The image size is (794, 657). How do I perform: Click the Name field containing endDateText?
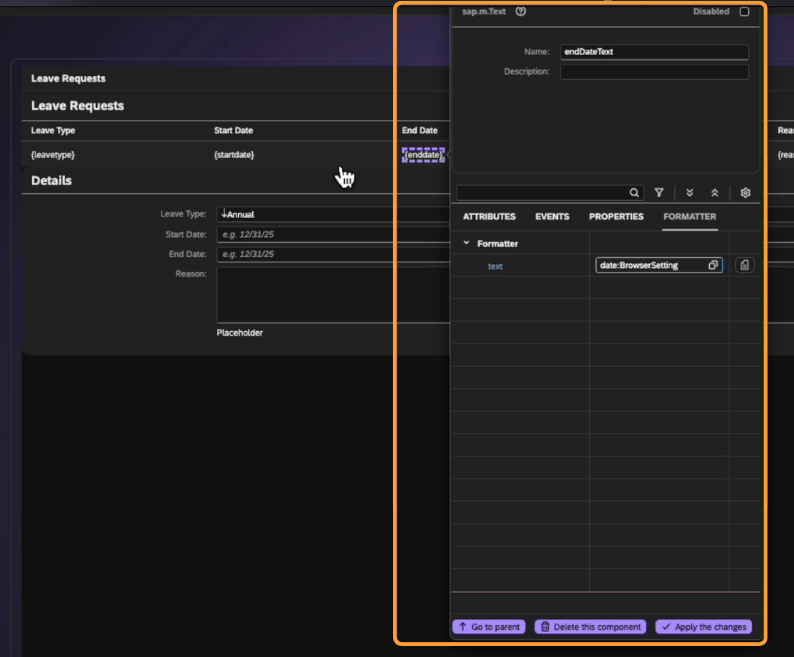coord(654,52)
